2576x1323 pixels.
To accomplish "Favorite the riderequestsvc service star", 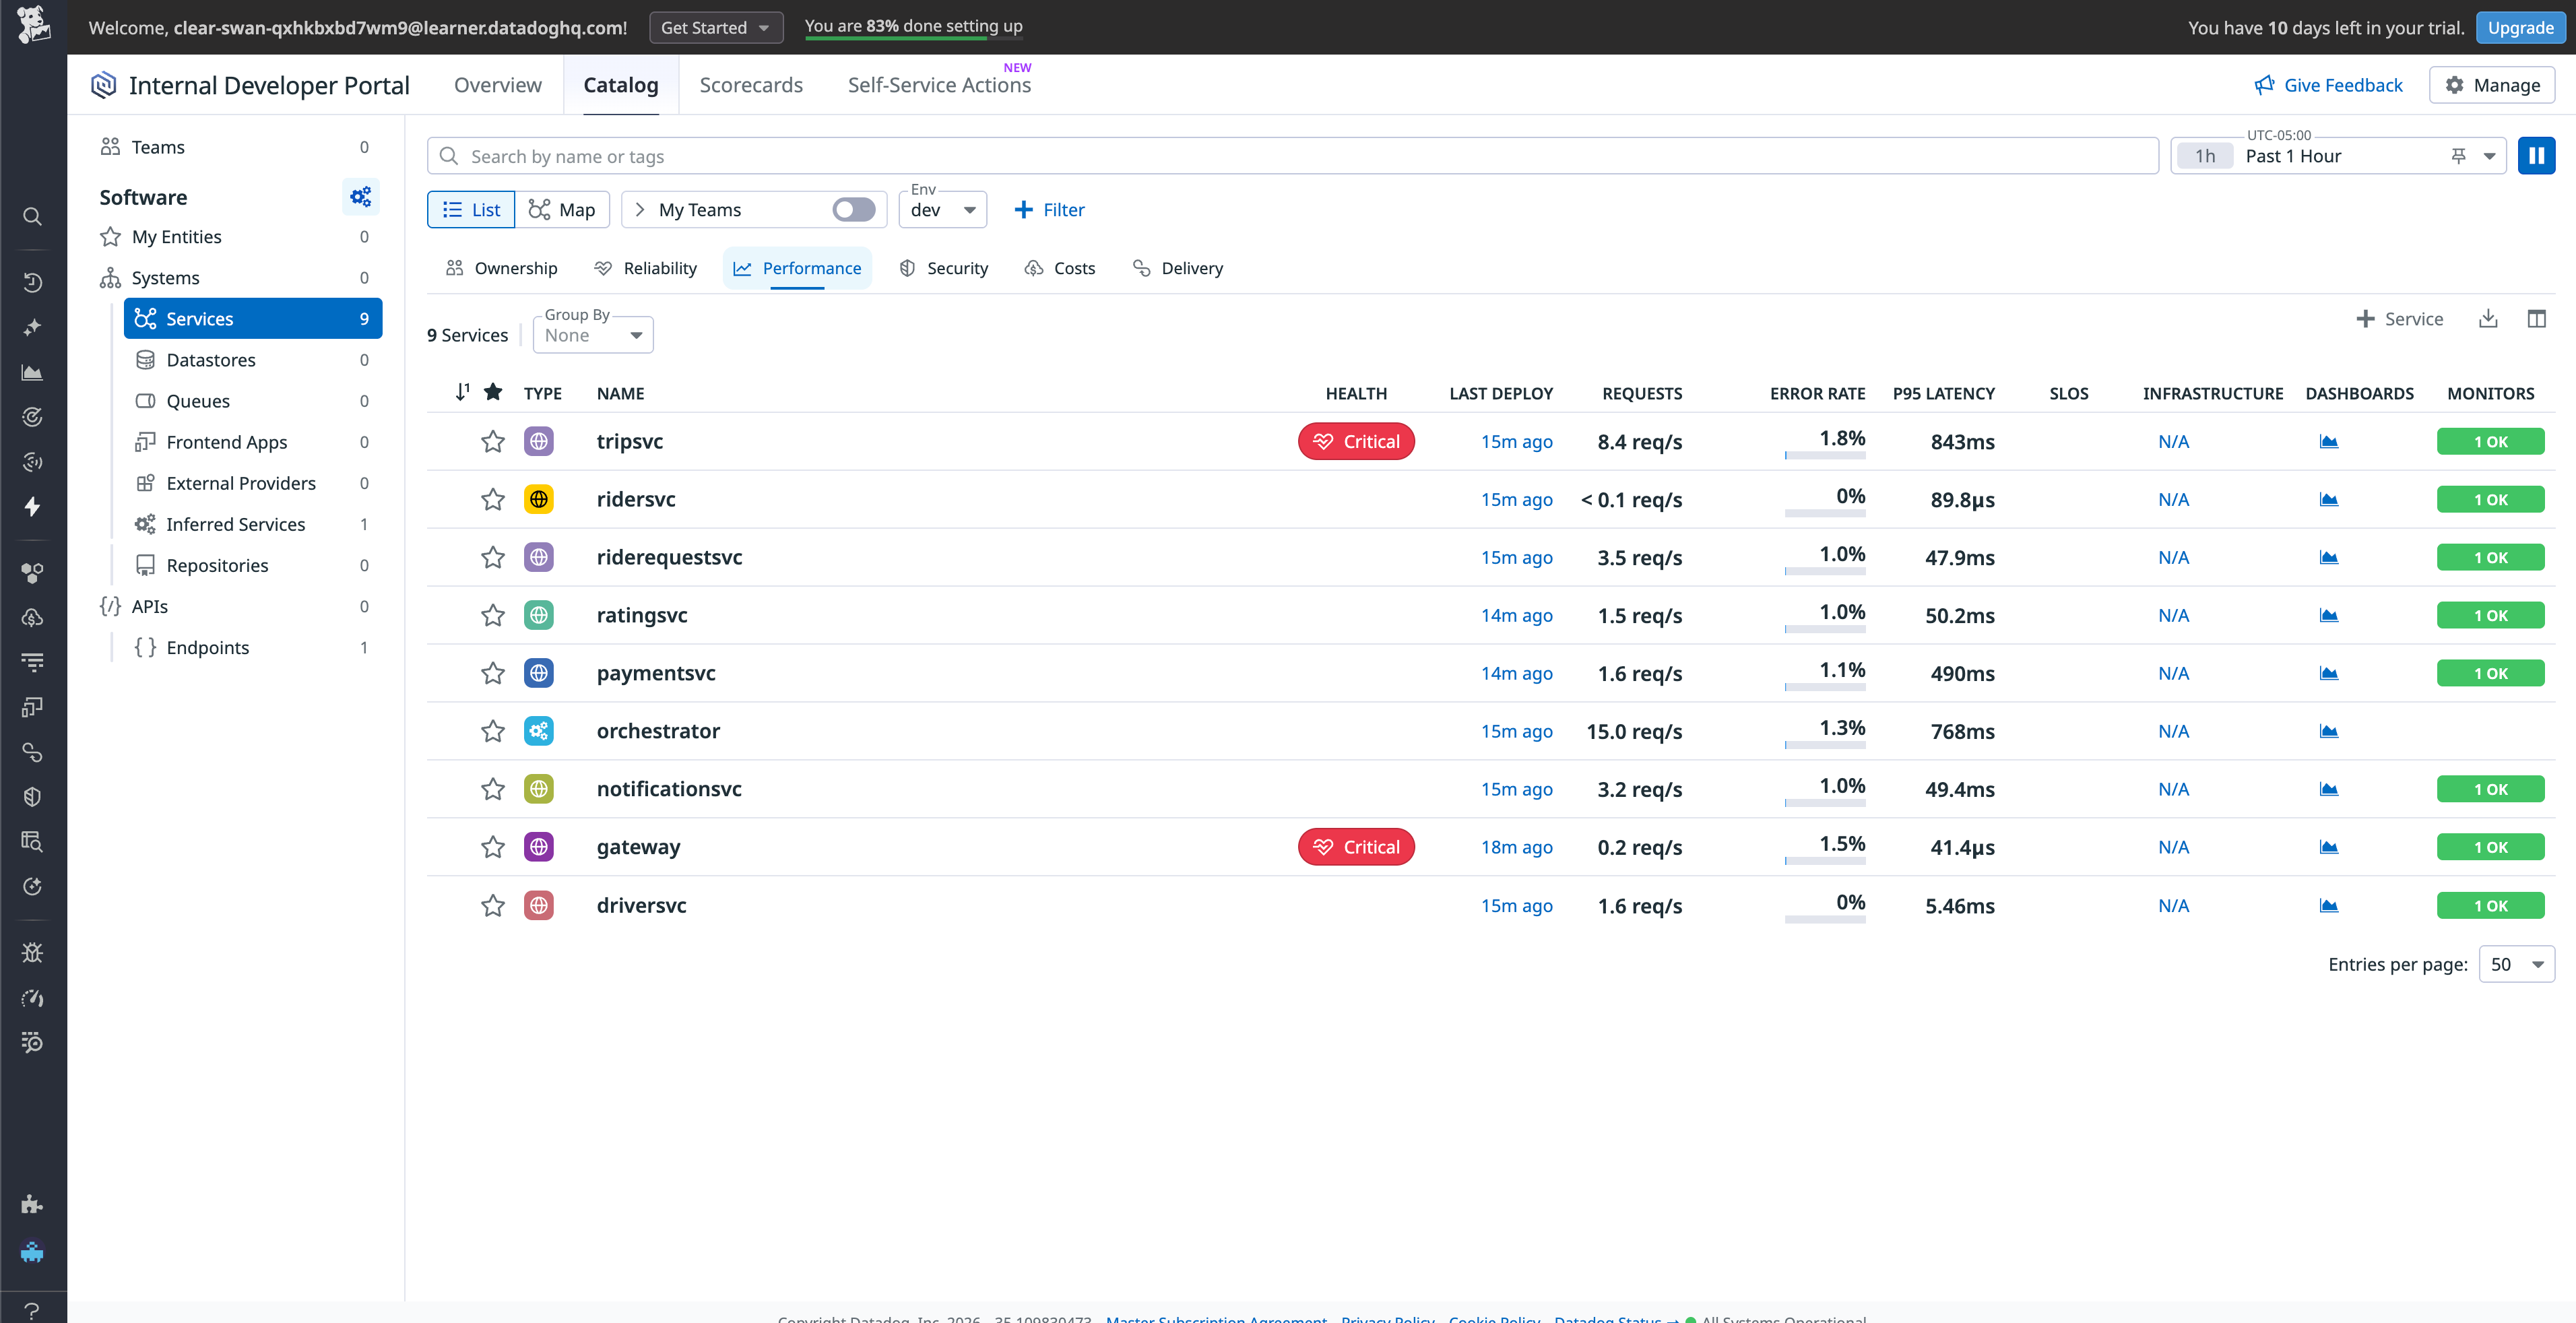I will click(493, 557).
